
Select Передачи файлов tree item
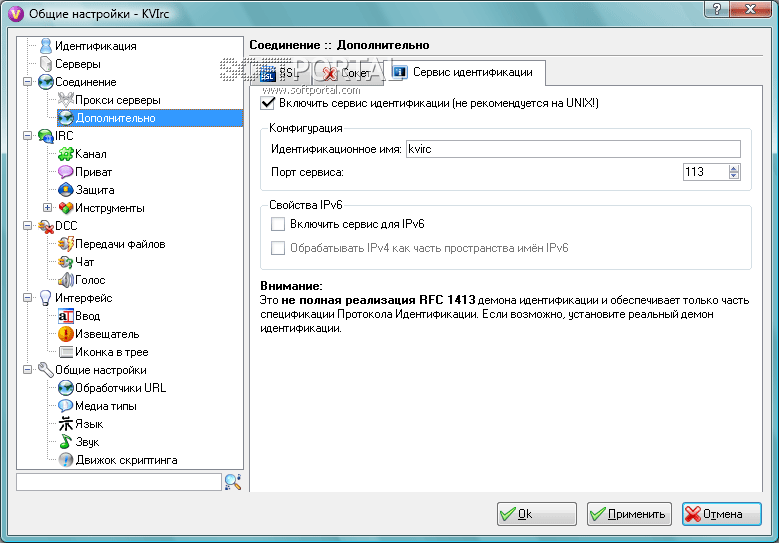click(x=120, y=244)
